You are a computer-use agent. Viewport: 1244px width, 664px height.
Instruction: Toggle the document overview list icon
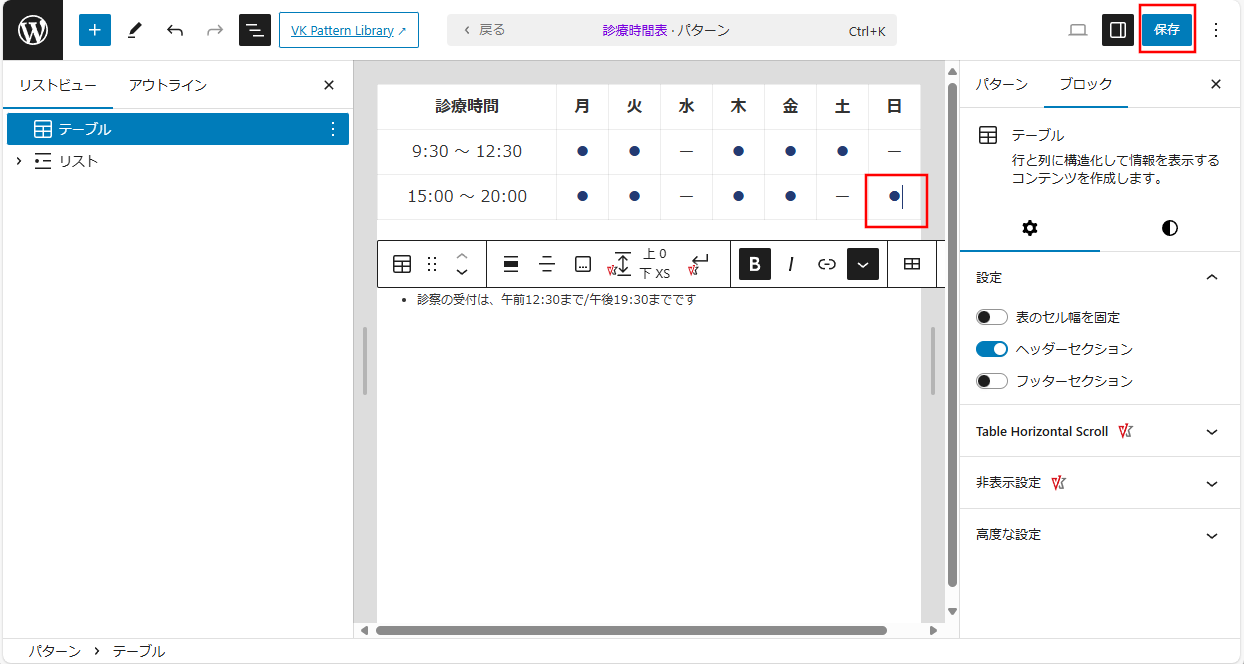point(255,30)
